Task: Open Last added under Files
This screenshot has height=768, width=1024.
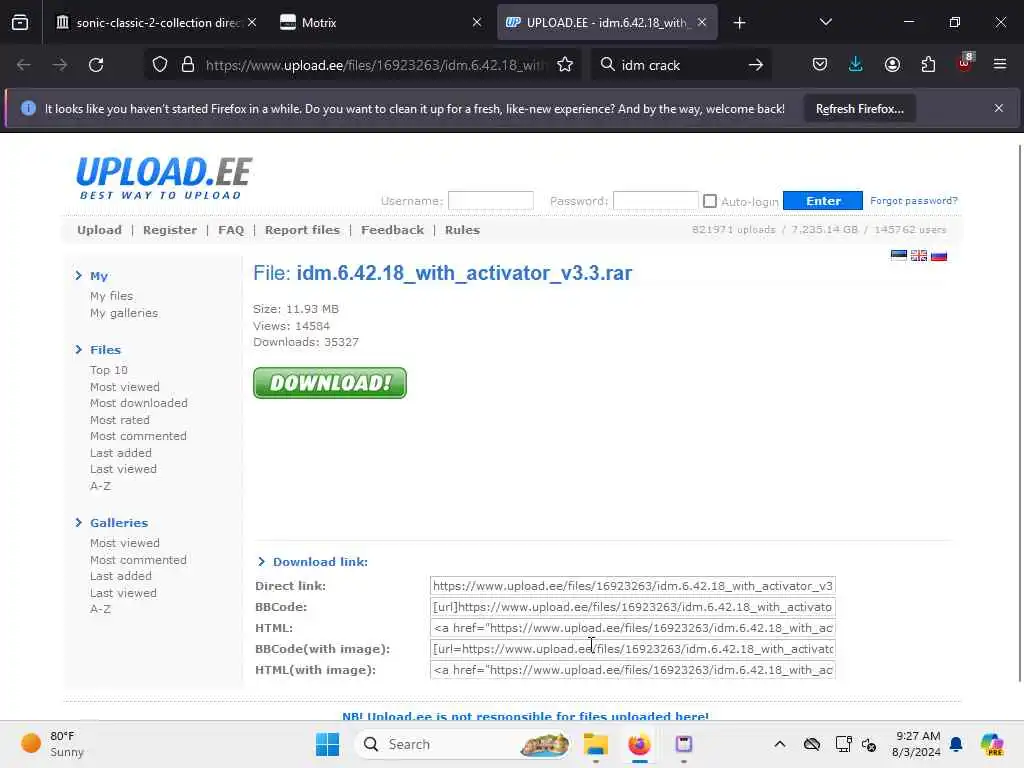Action: click(x=121, y=453)
